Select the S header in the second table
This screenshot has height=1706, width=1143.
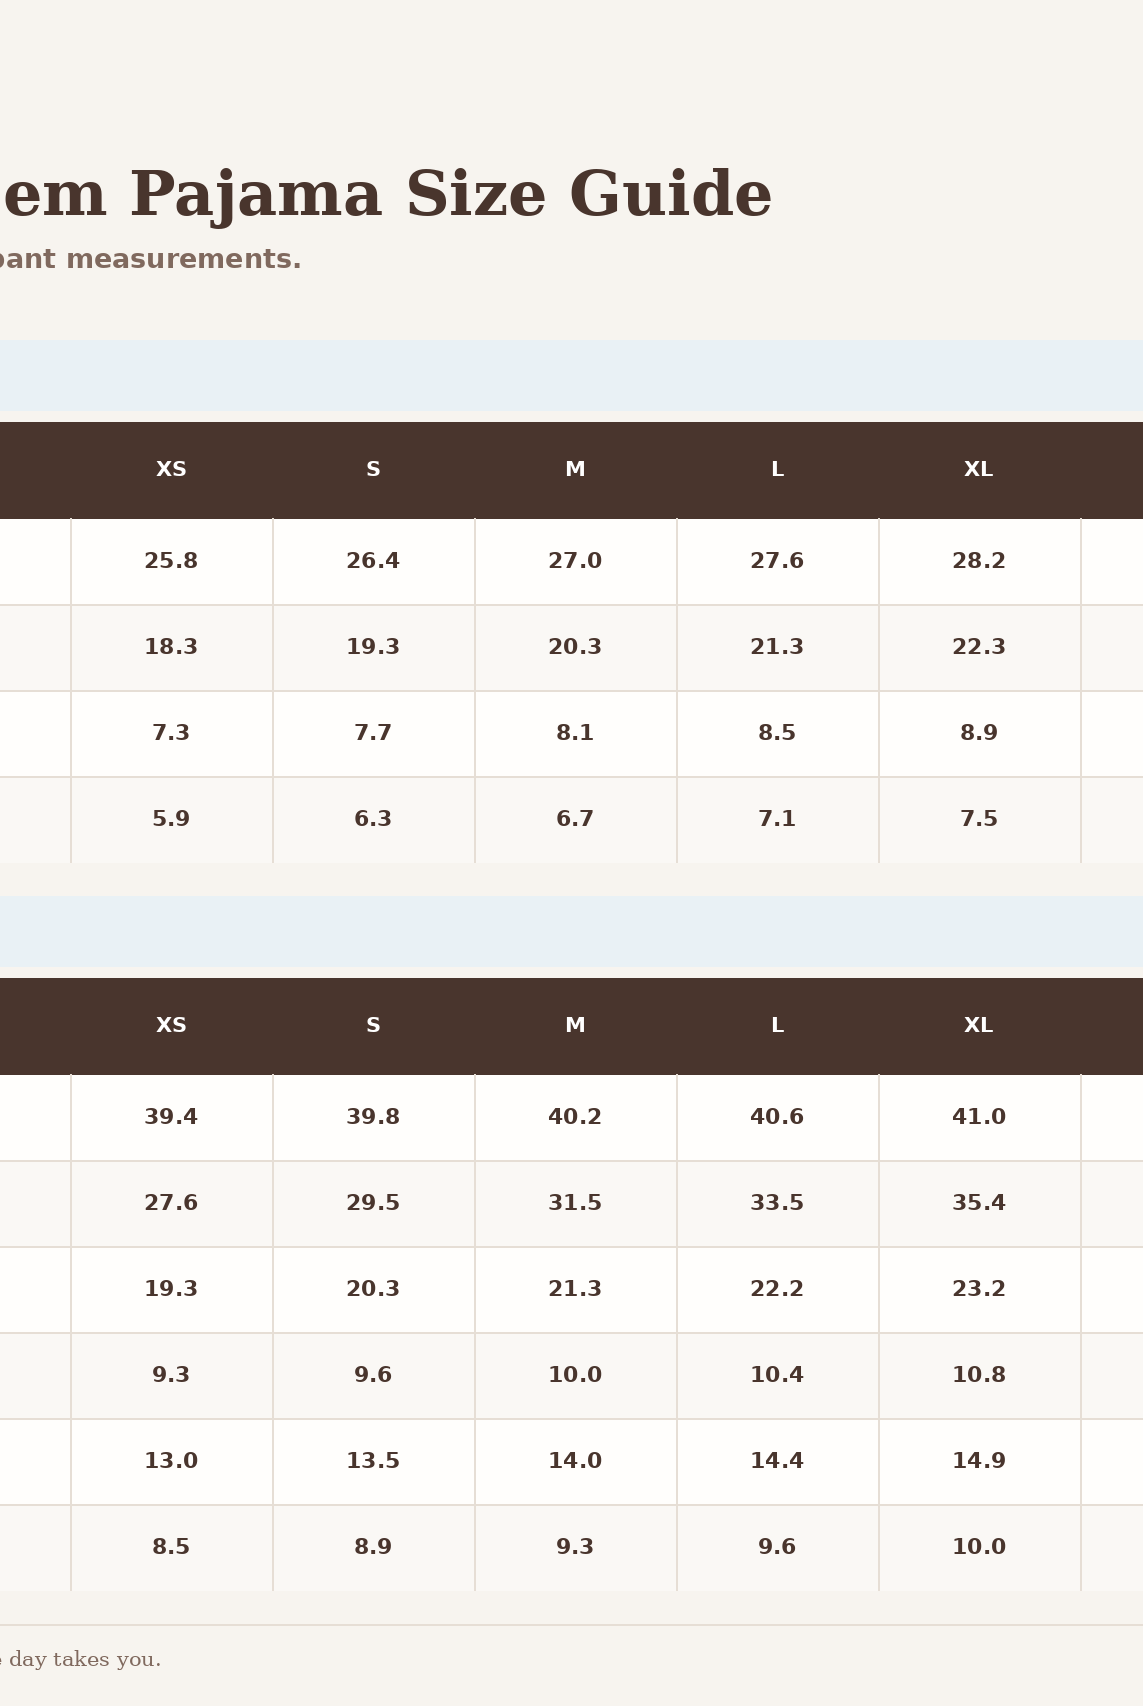point(373,1026)
